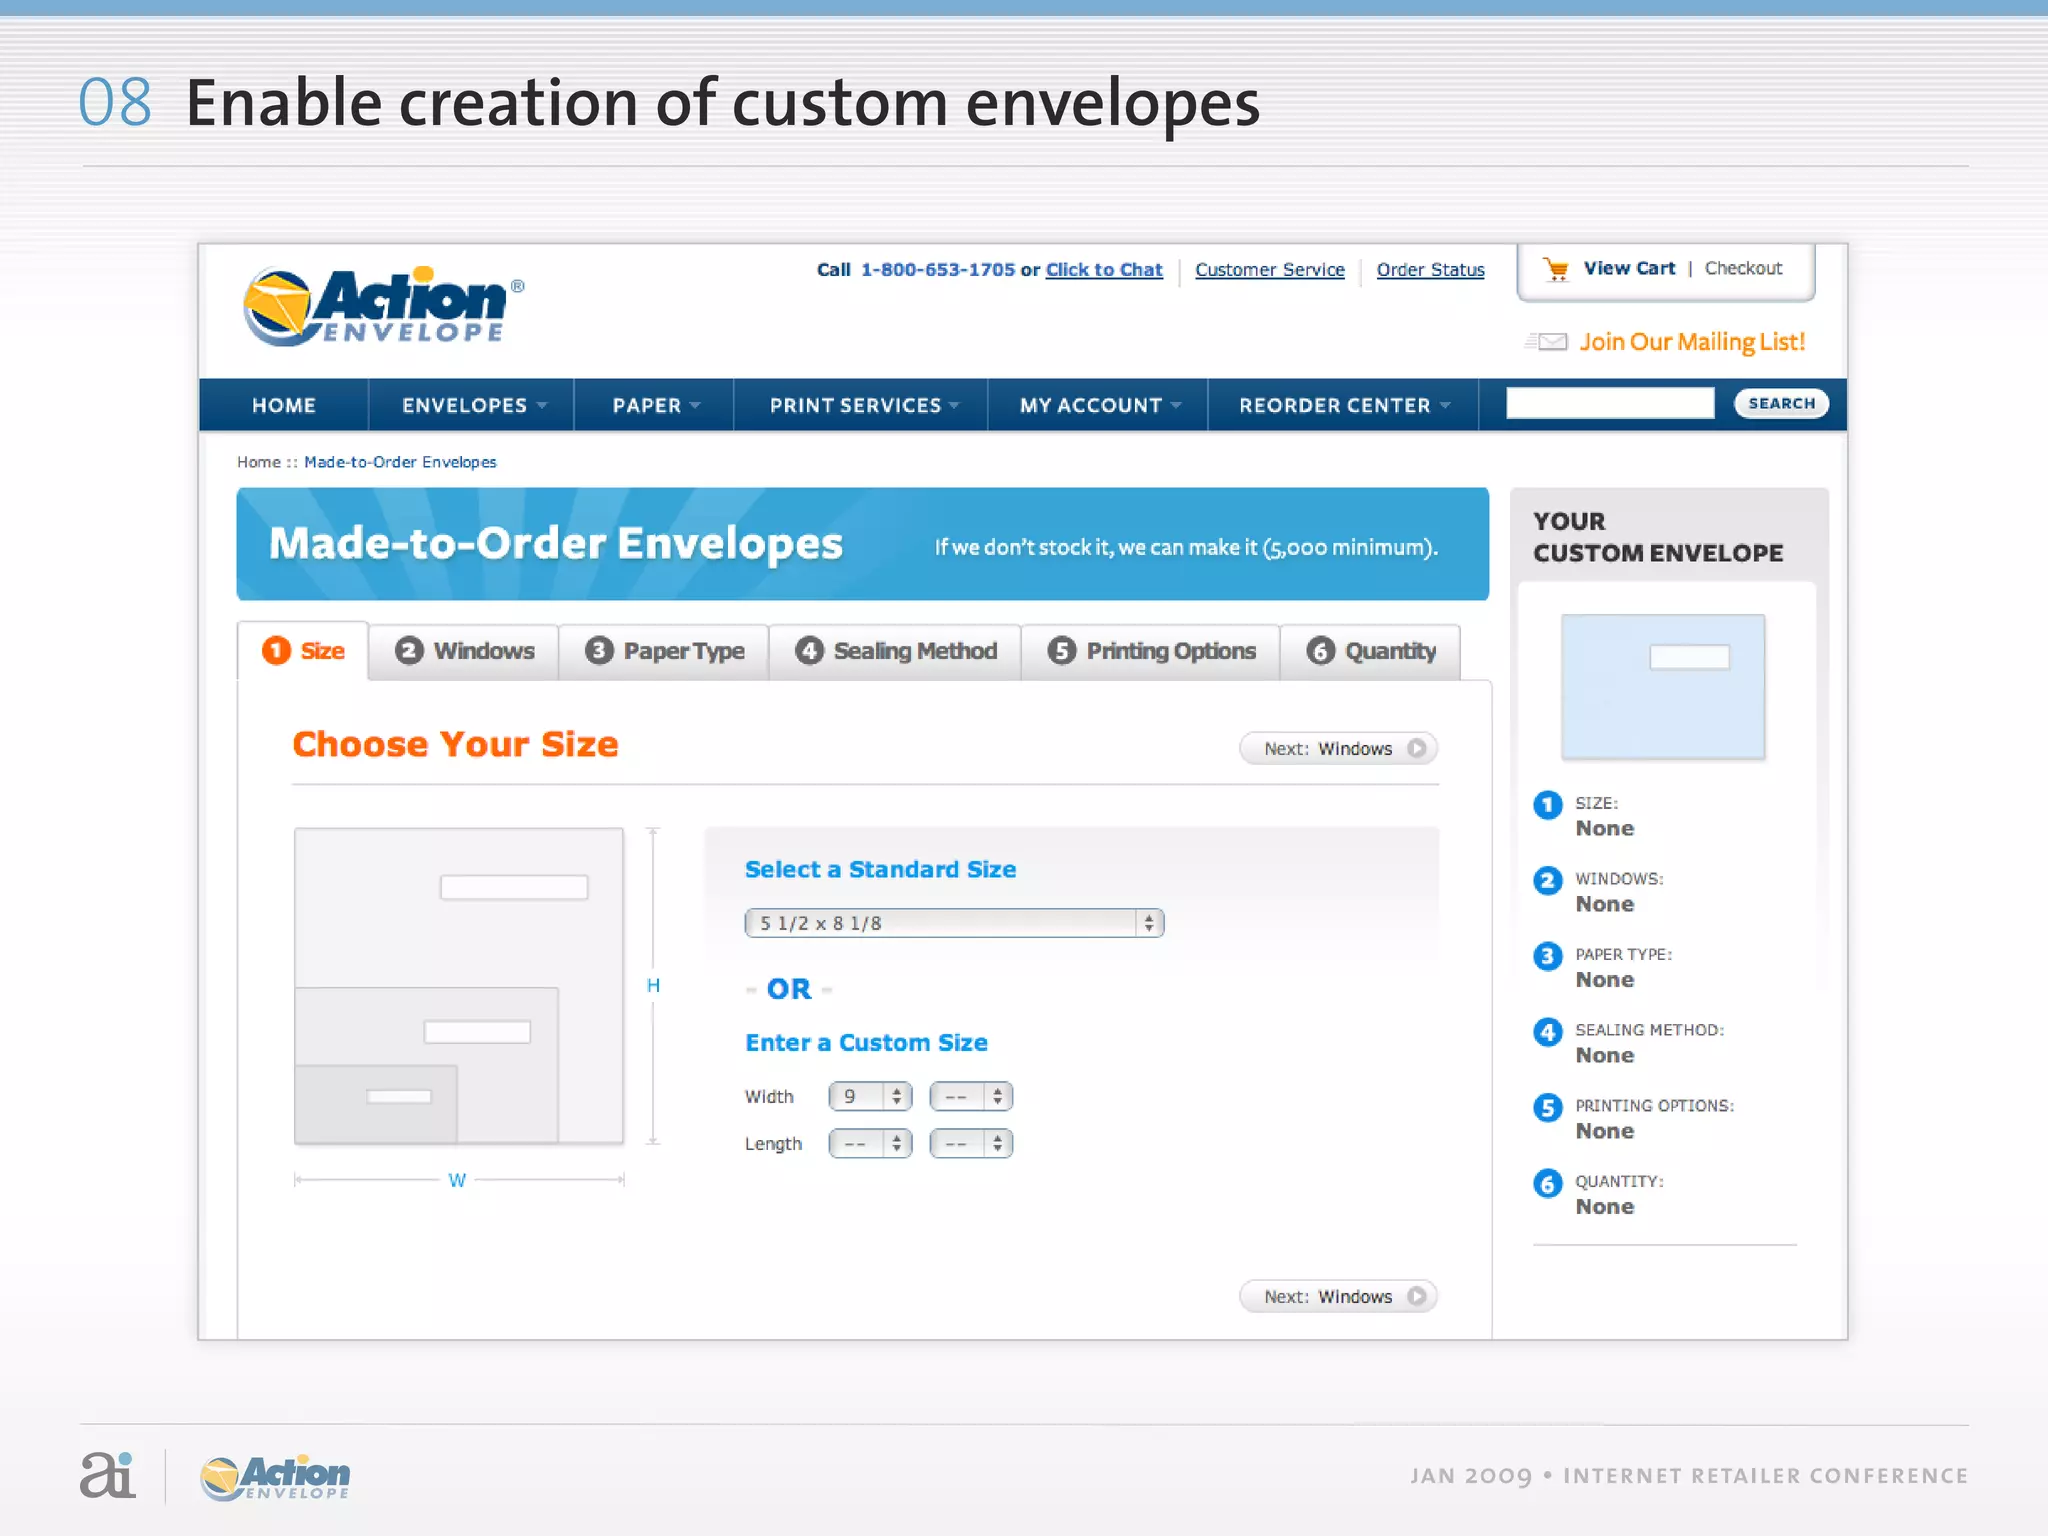Click the shopping cart icon
2048x1536 pixels.
point(1555,269)
